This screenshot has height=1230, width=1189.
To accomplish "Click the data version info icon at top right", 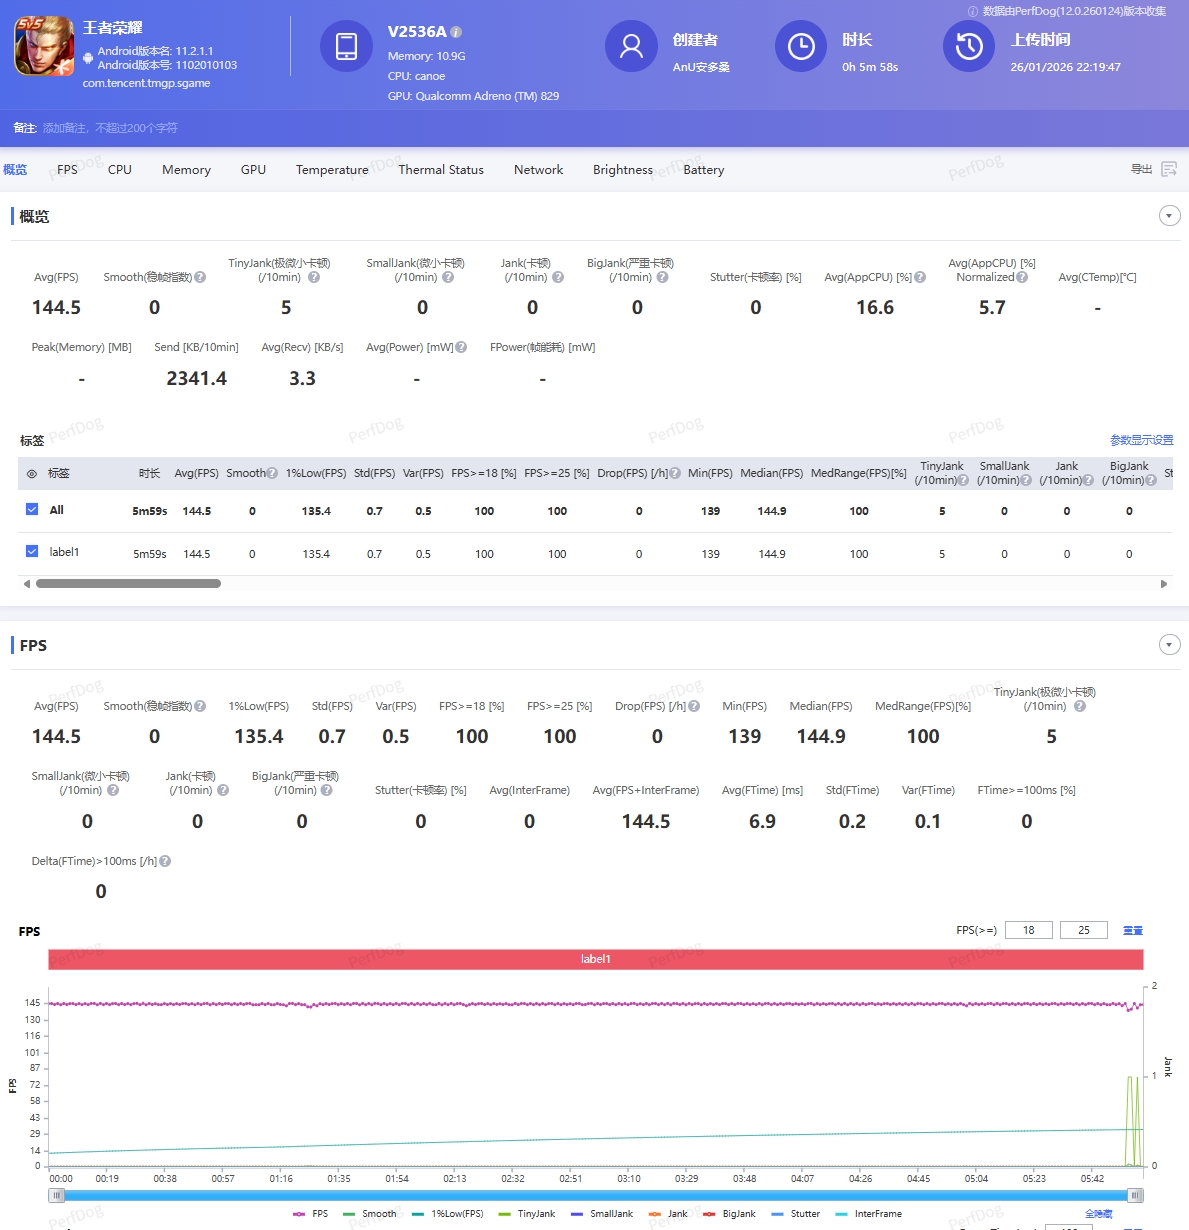I will [x=973, y=11].
